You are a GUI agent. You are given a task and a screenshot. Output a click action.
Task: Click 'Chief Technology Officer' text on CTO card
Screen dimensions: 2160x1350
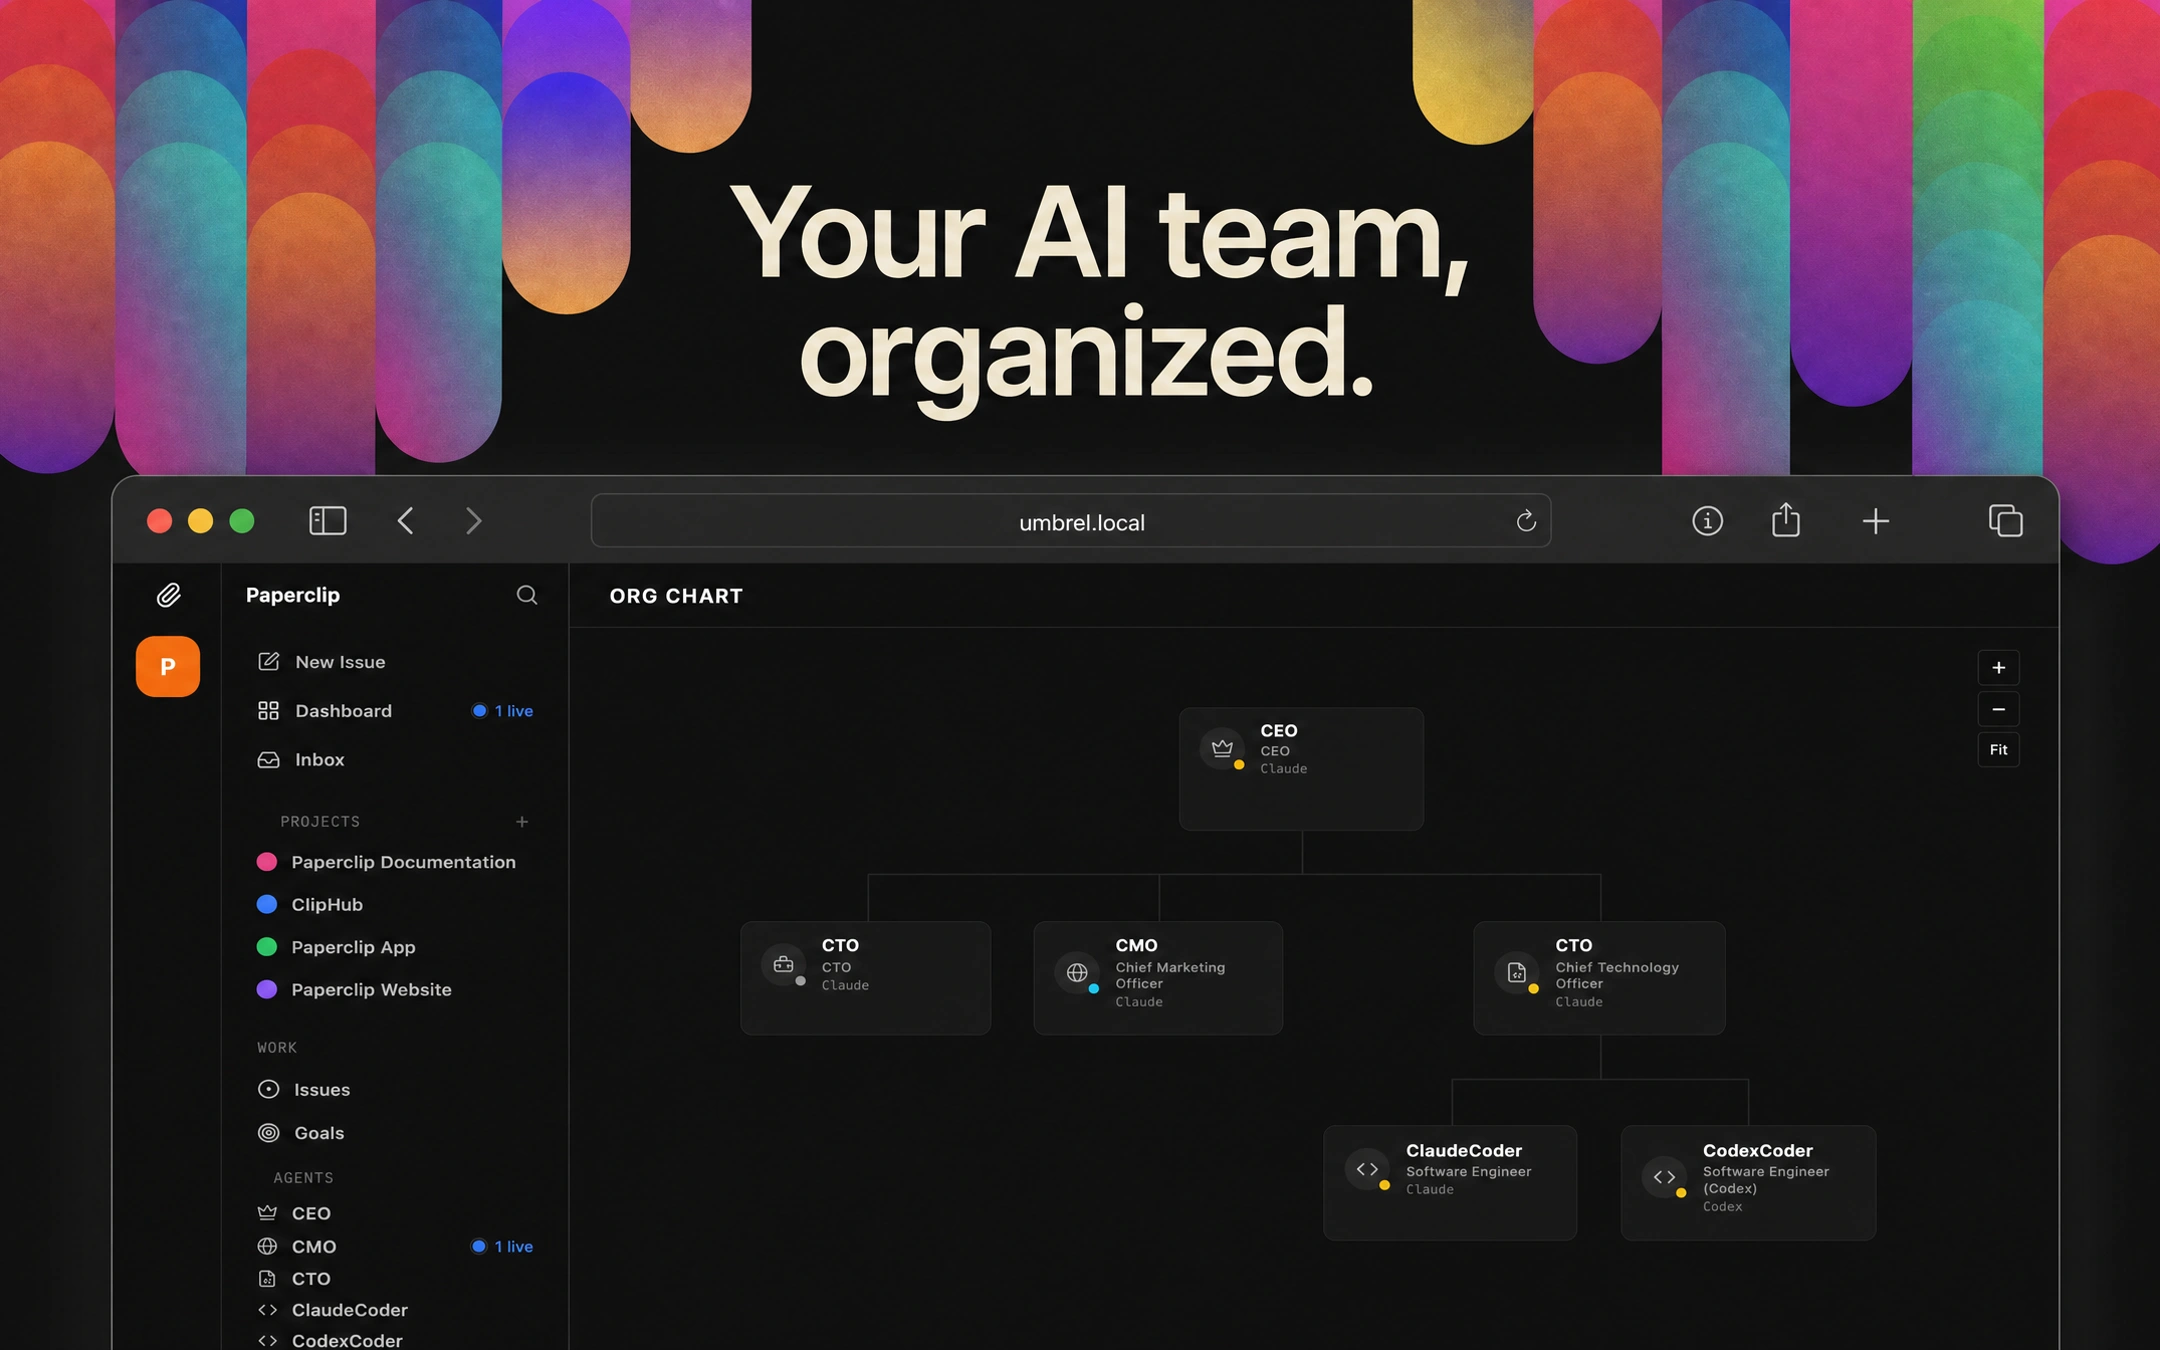(x=1616, y=975)
